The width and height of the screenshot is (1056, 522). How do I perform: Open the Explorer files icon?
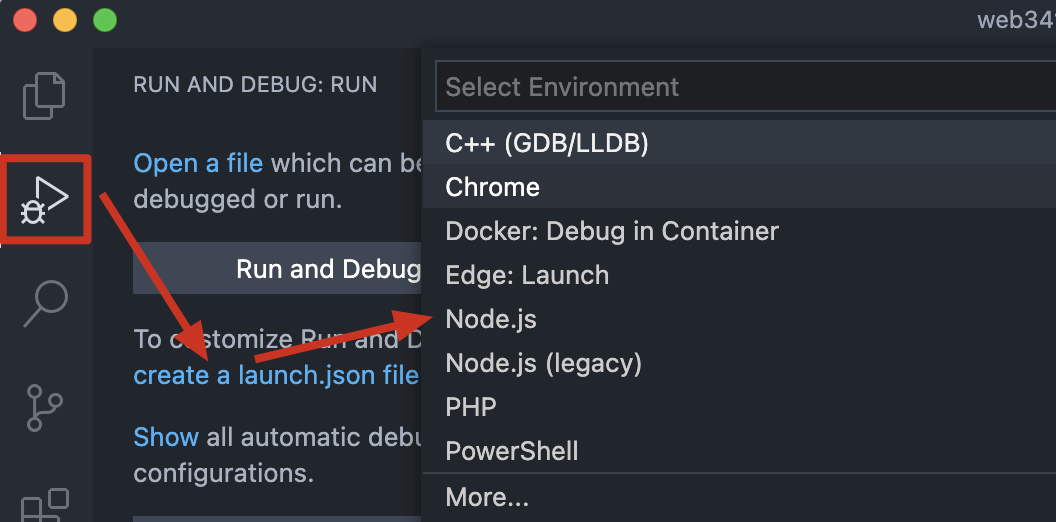(x=45, y=95)
